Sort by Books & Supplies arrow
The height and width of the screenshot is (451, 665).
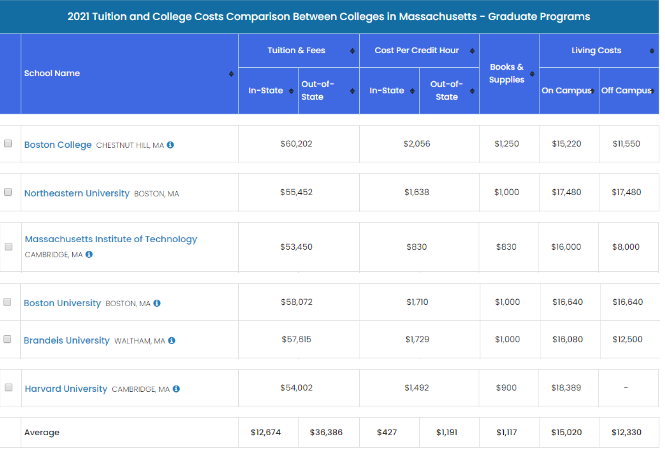[x=532, y=74]
